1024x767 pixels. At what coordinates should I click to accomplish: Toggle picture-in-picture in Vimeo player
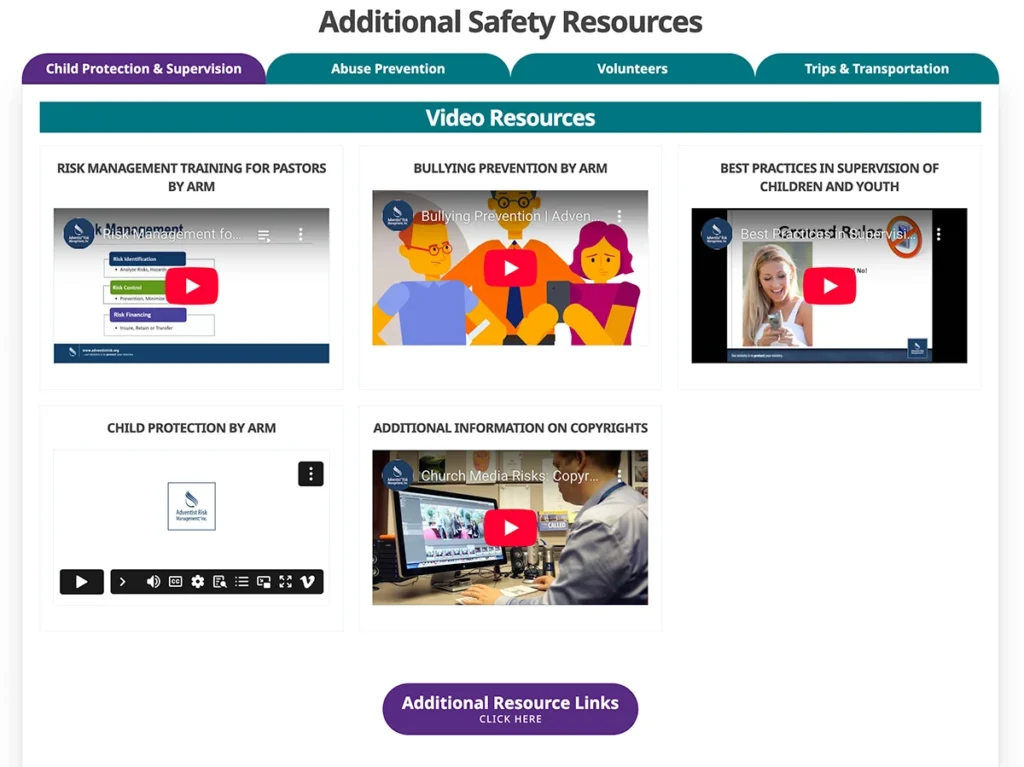click(x=263, y=582)
